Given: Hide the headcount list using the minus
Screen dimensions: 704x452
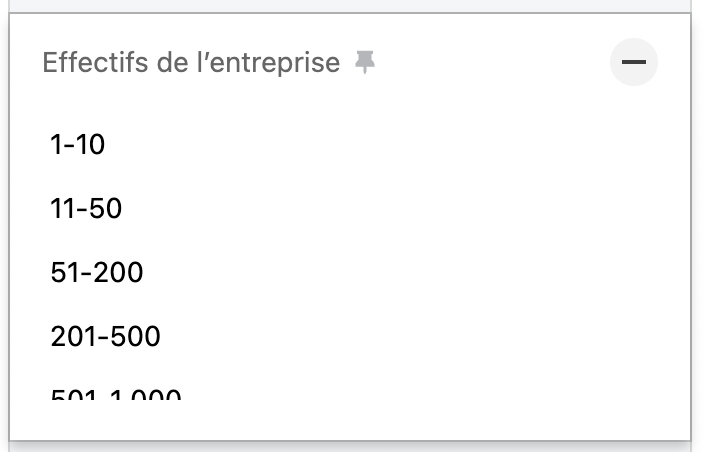Looking at the screenshot, I should (634, 62).
